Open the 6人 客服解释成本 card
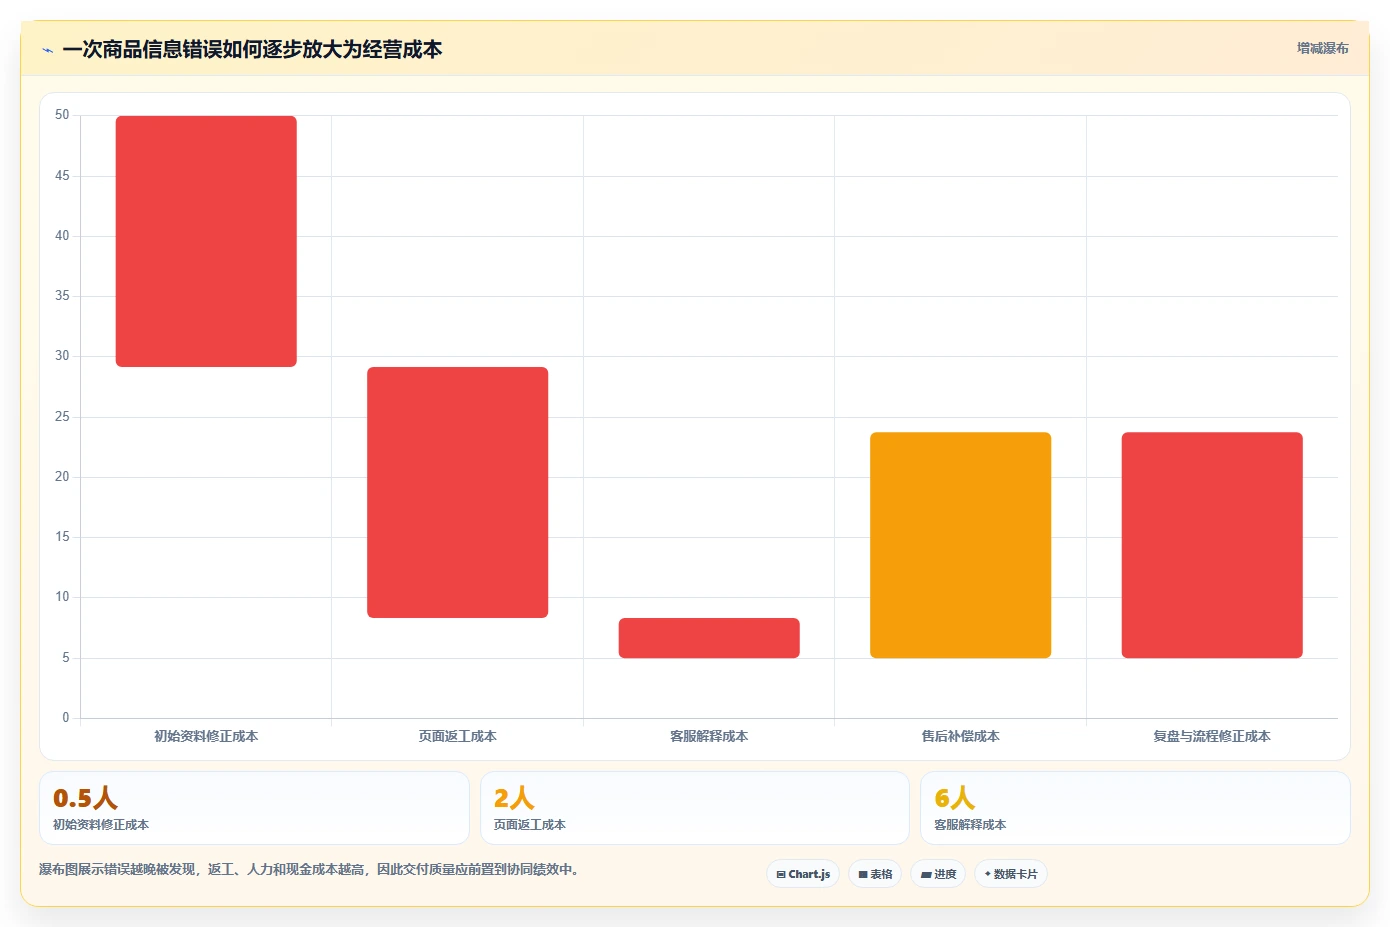The image size is (1390, 927). (1135, 808)
